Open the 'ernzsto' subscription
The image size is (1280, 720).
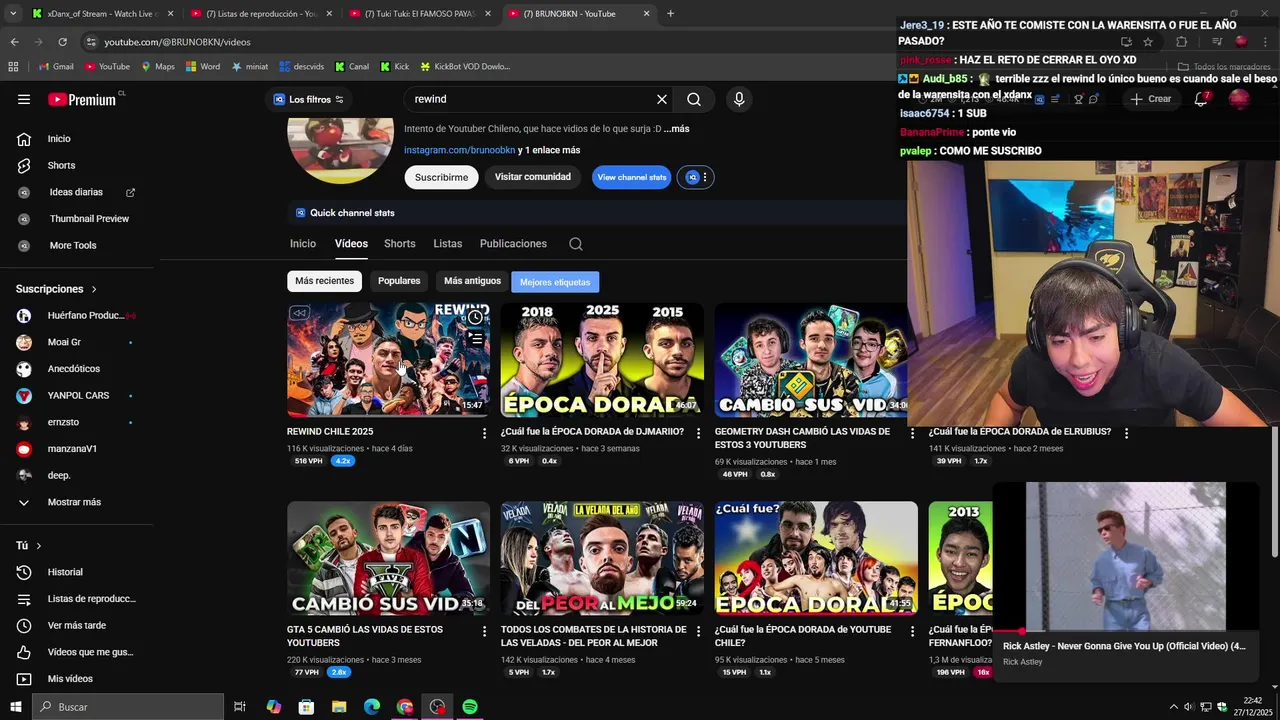click(63, 422)
